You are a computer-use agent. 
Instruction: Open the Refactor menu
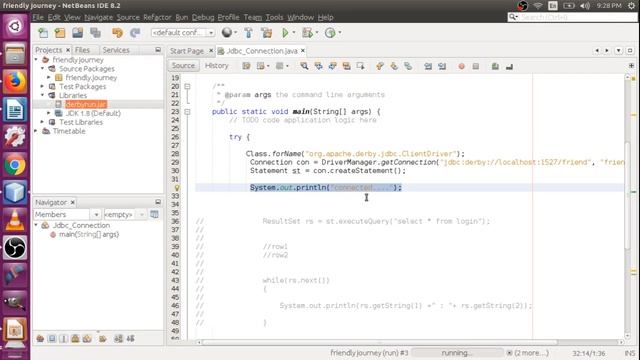point(157,17)
